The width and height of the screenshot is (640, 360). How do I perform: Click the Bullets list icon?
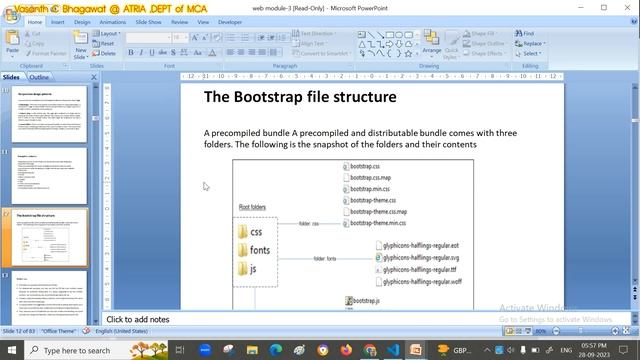click(232, 38)
